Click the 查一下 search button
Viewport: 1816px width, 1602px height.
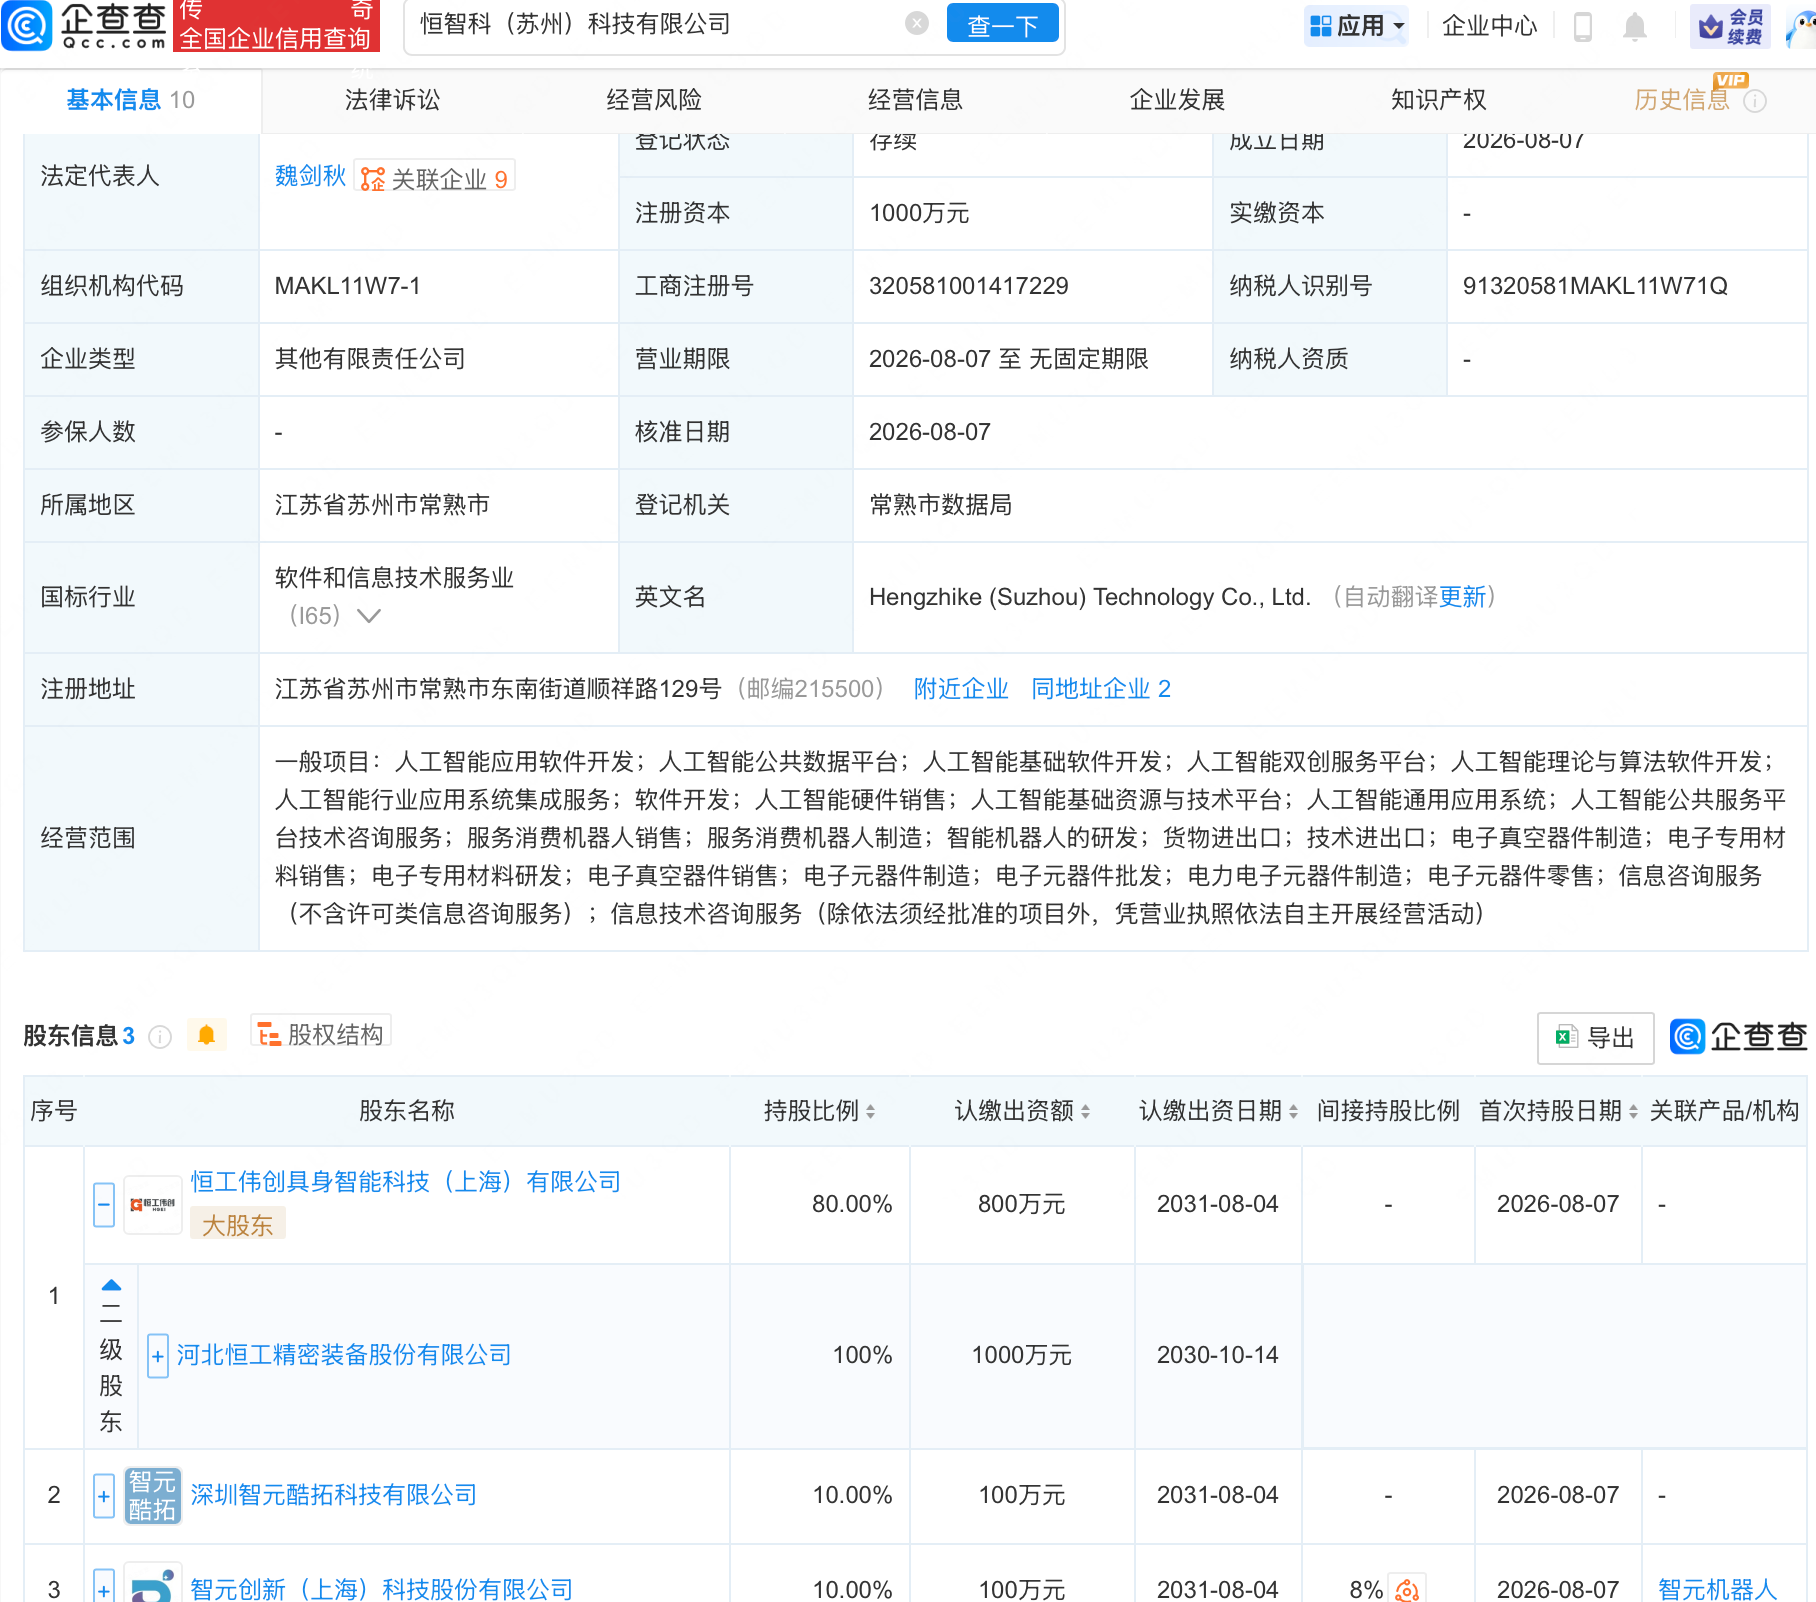(x=1003, y=24)
